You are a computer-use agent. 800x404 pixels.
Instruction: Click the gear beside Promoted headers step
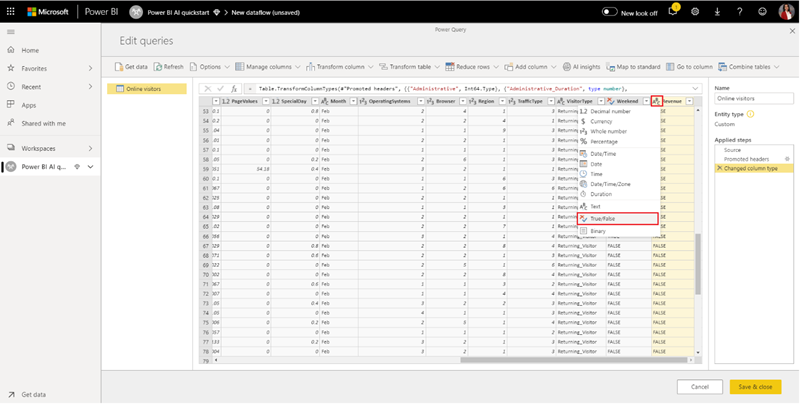tap(787, 159)
